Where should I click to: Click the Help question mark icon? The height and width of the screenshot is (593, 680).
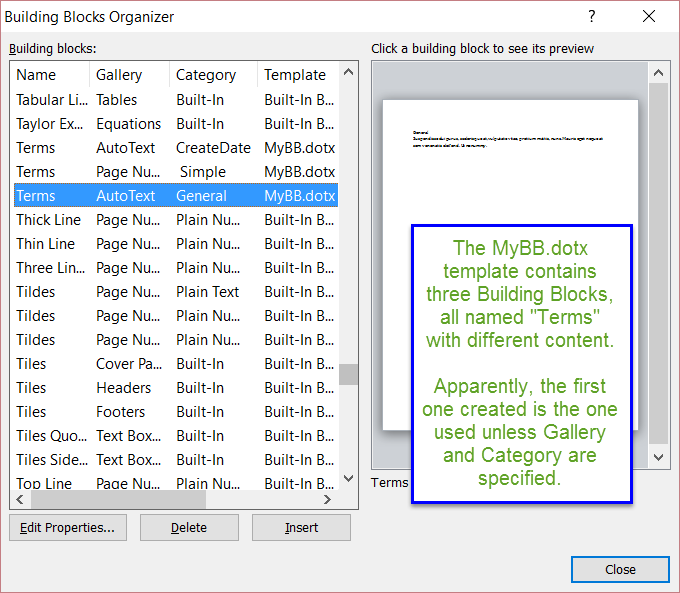coord(592,16)
